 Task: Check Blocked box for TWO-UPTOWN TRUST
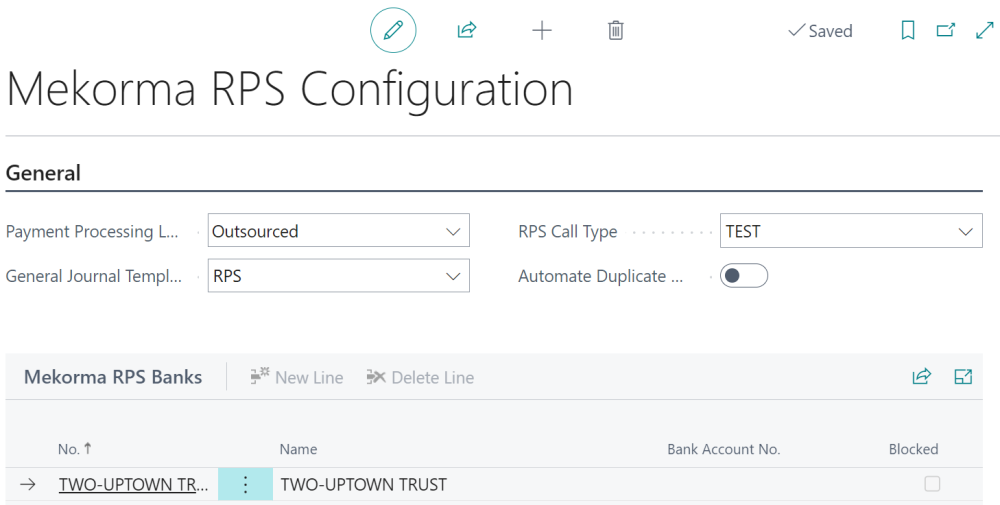tap(932, 484)
